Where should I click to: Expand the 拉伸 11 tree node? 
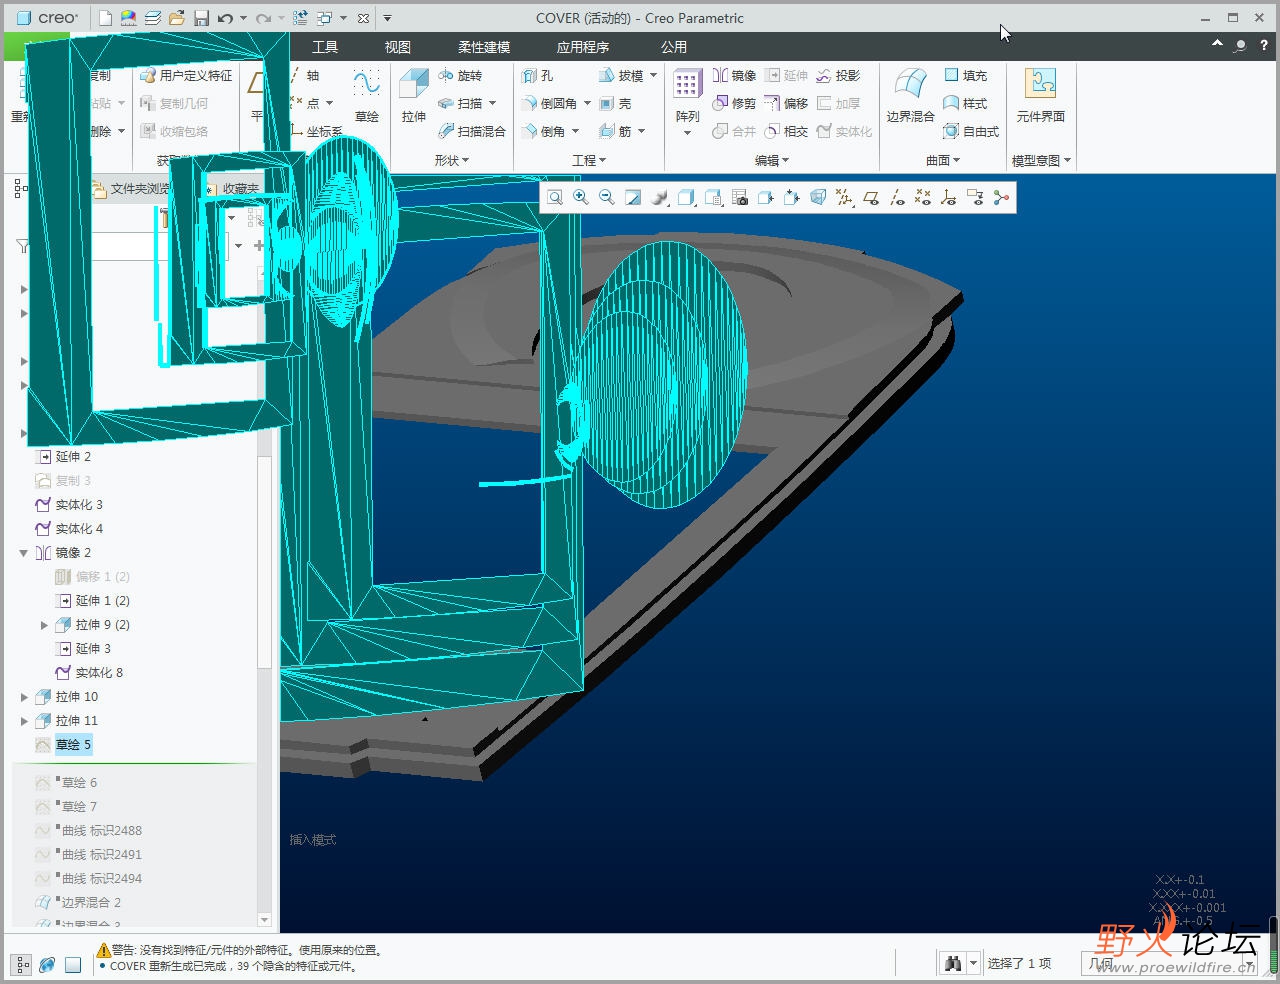[x=24, y=721]
